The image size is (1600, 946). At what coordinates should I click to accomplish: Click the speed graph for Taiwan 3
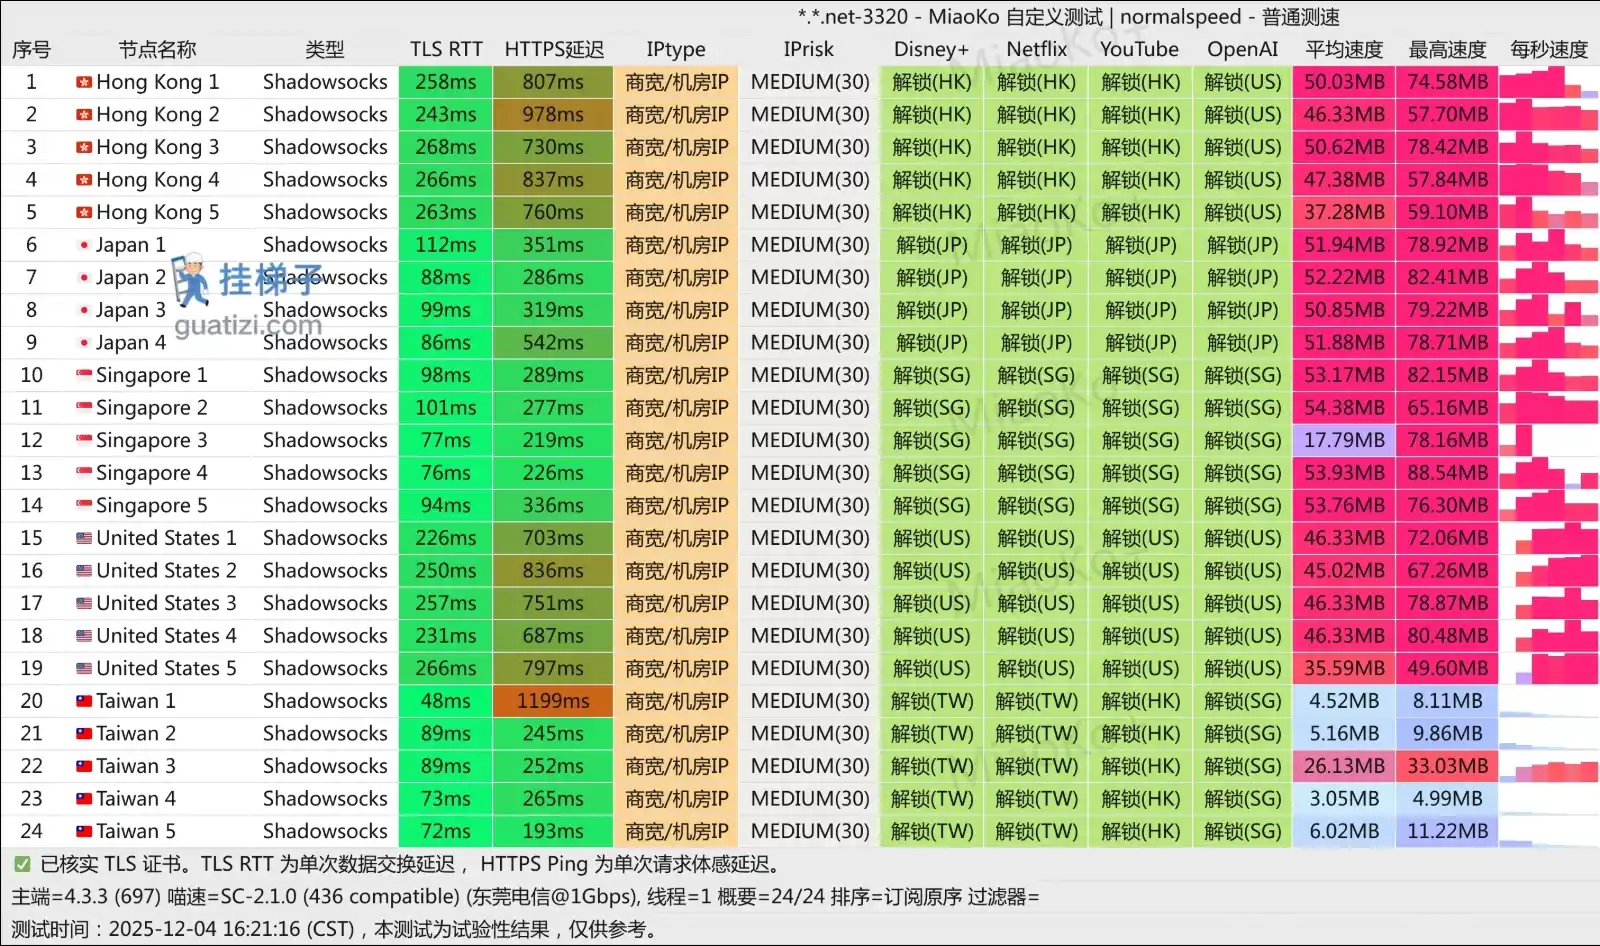pos(1548,767)
